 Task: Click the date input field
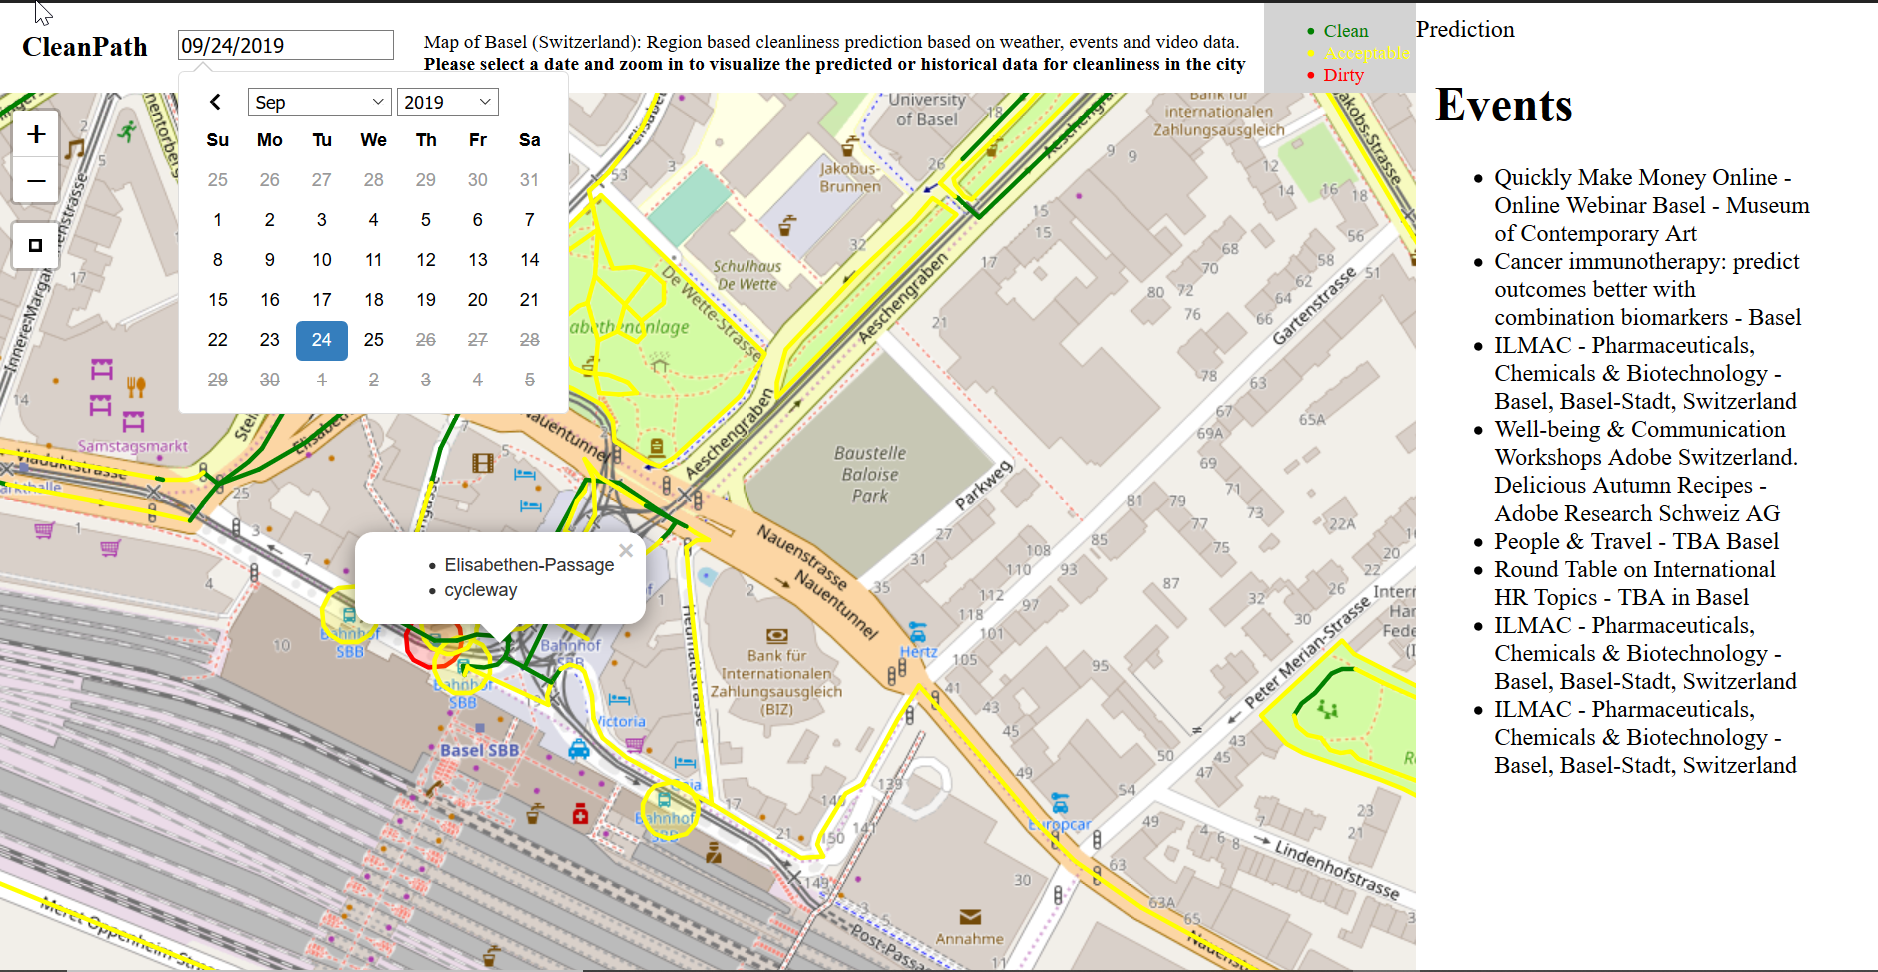point(286,45)
